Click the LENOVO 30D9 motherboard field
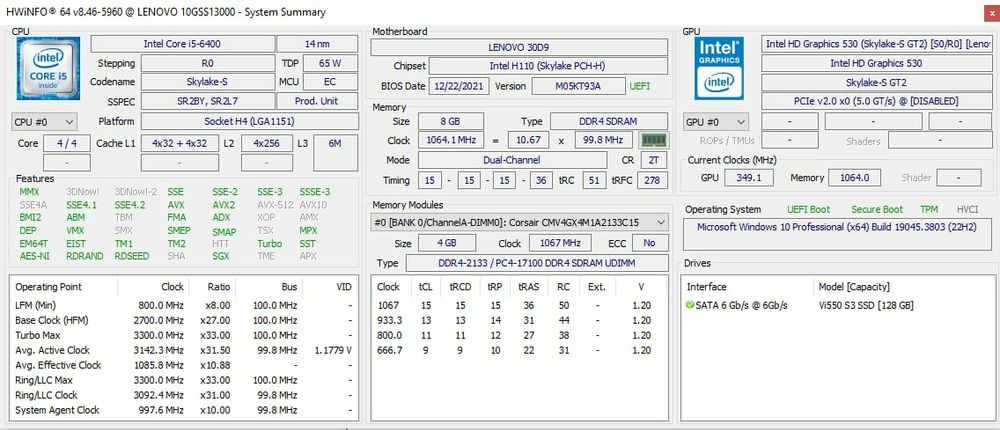The width and height of the screenshot is (1000, 430). [519, 47]
